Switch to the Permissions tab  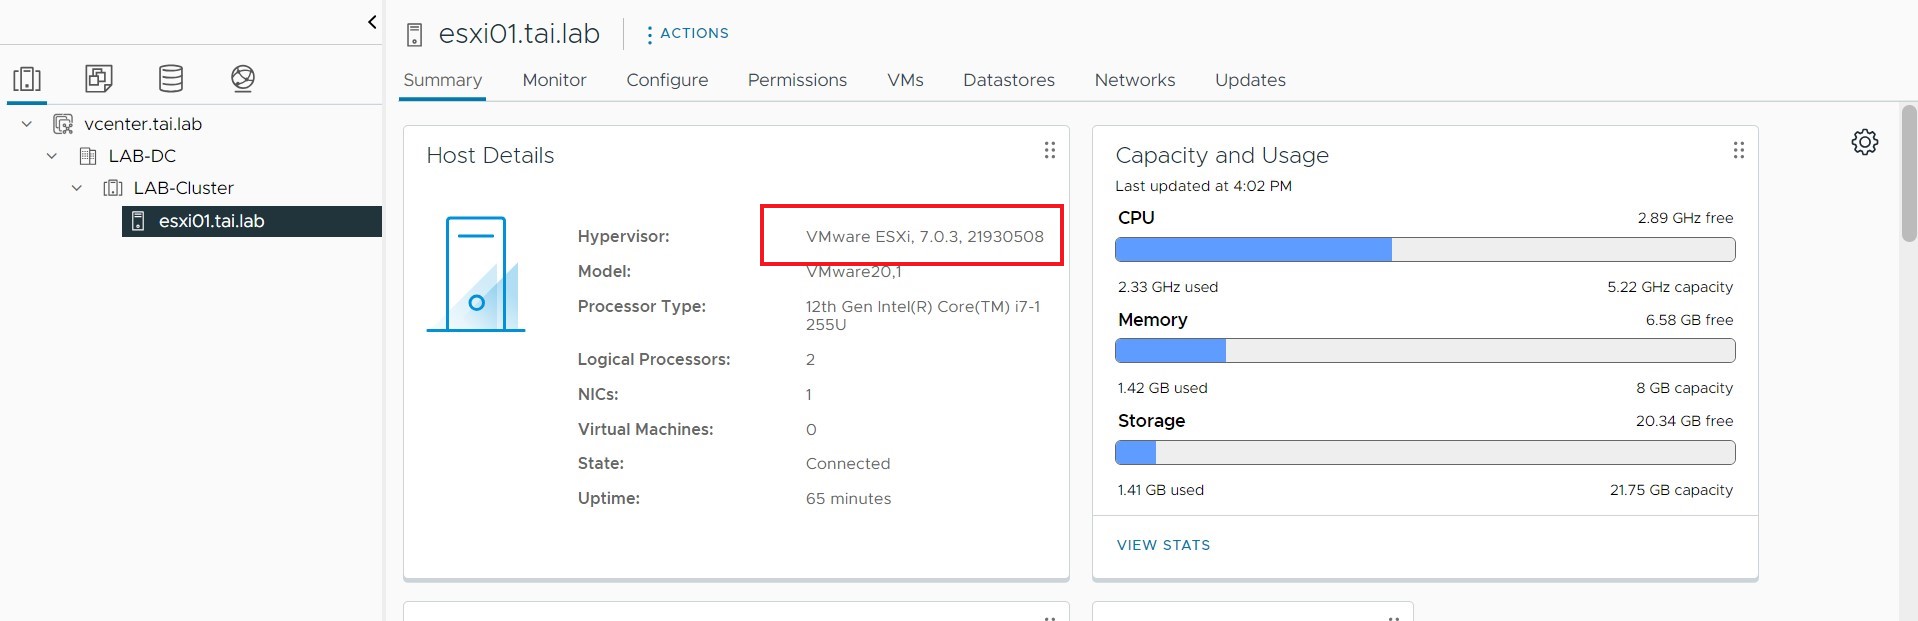click(x=797, y=80)
